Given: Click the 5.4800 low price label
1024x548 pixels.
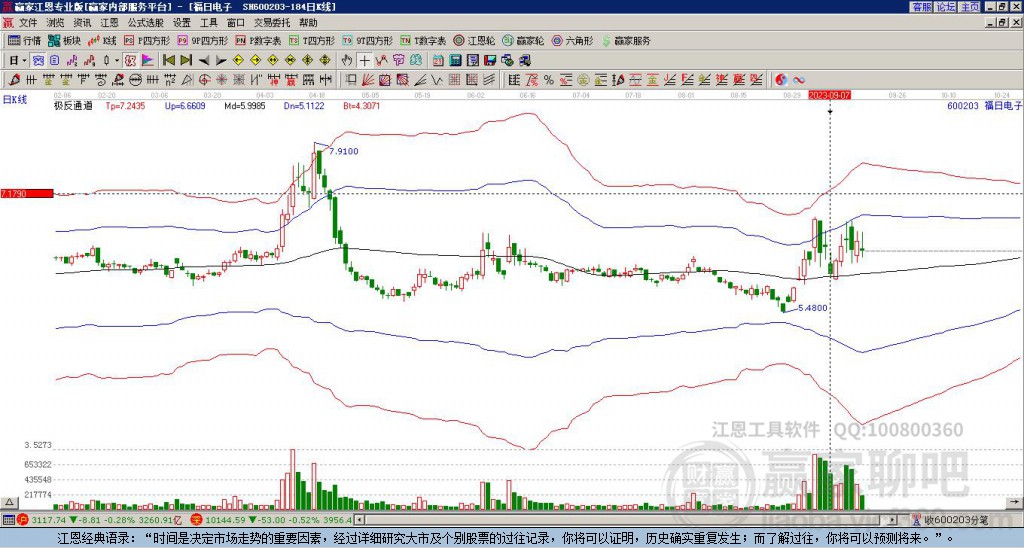Looking at the screenshot, I should pos(813,308).
